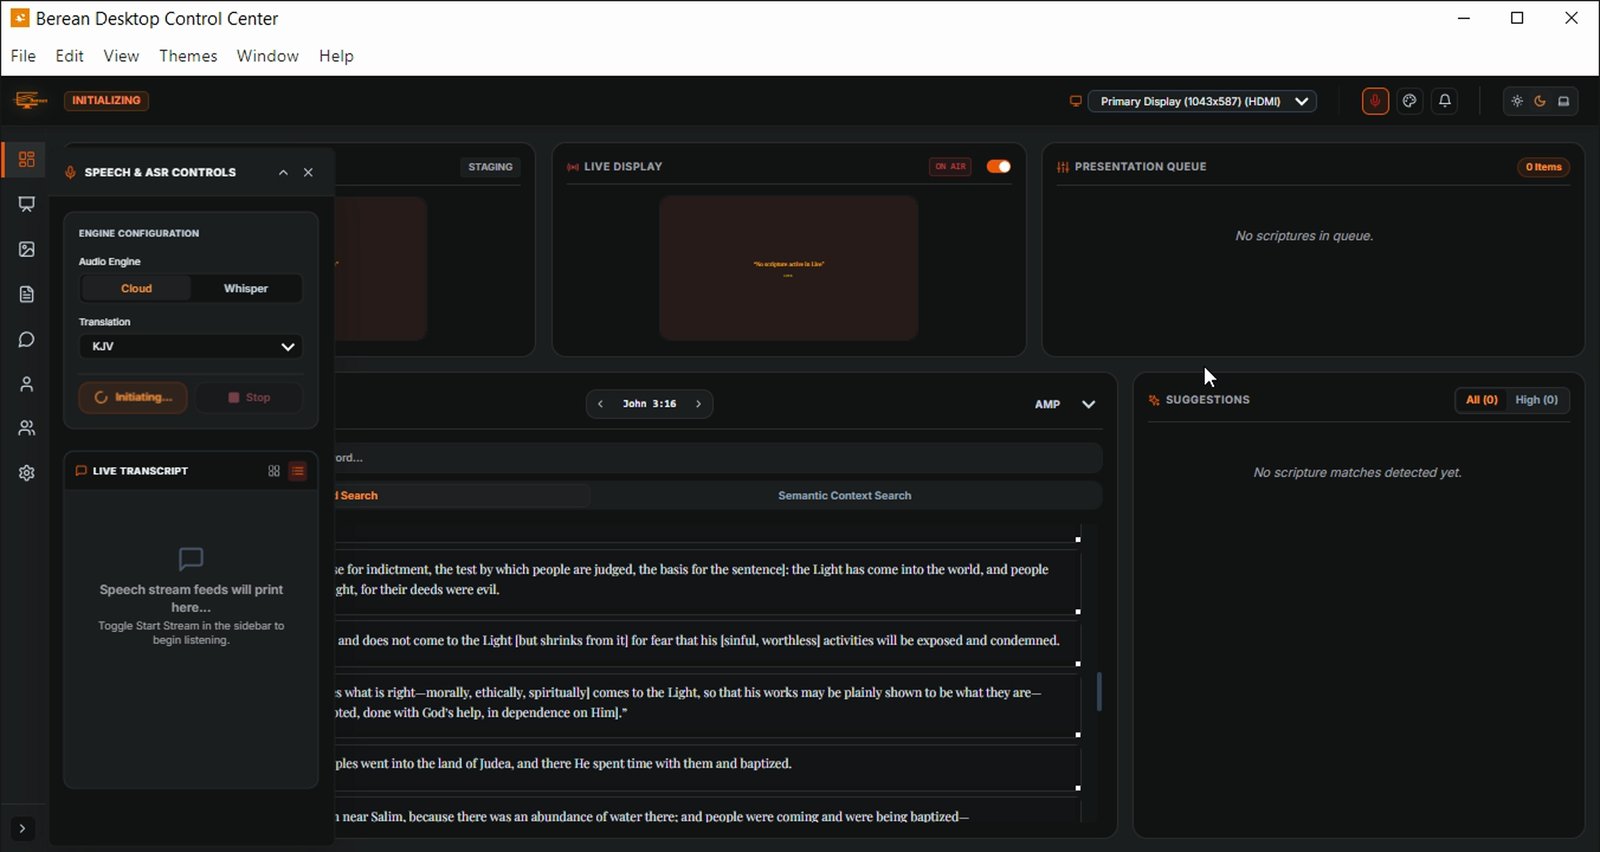Click the Stop stream button
The height and width of the screenshot is (852, 1600).
[x=249, y=397]
